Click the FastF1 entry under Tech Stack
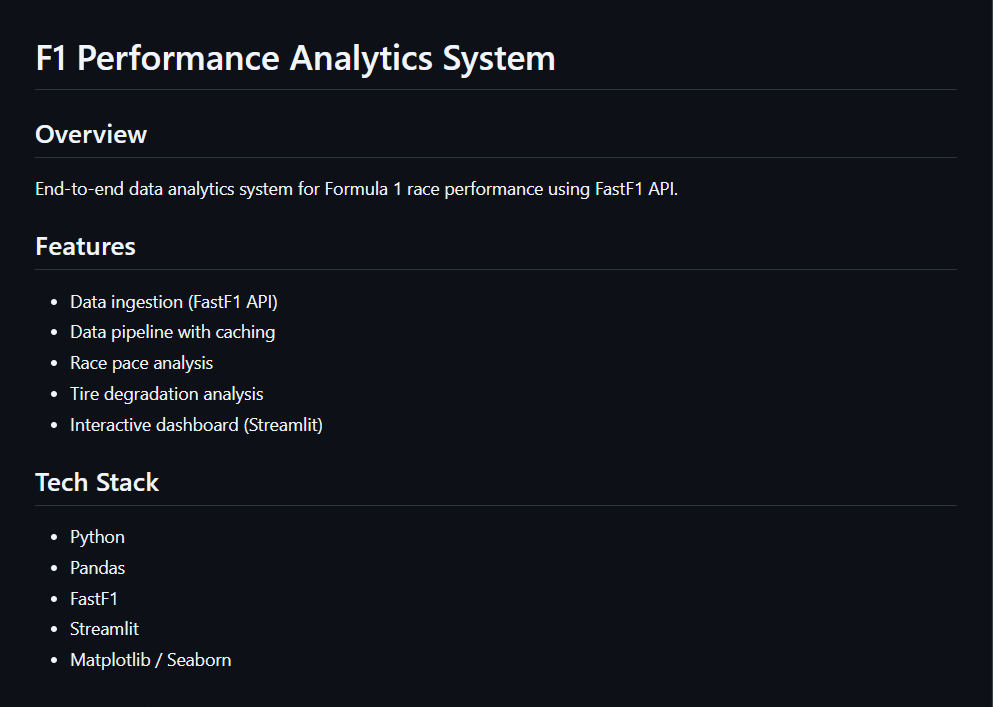This screenshot has width=993, height=707. 94,599
